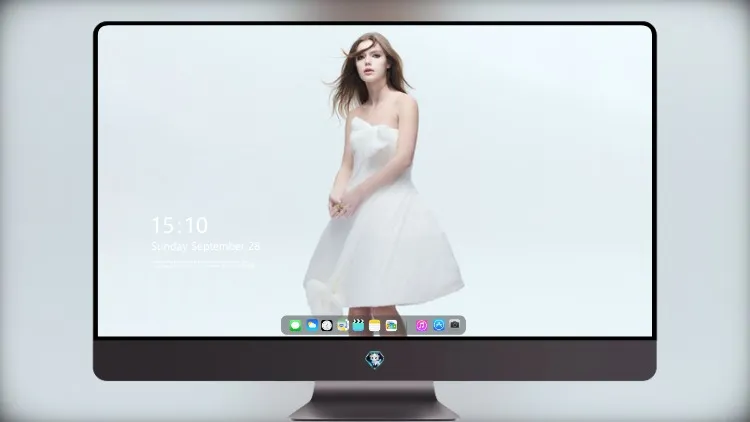Open the pink iTunes Store music app
This screenshot has height=422, width=750.
tap(421, 325)
